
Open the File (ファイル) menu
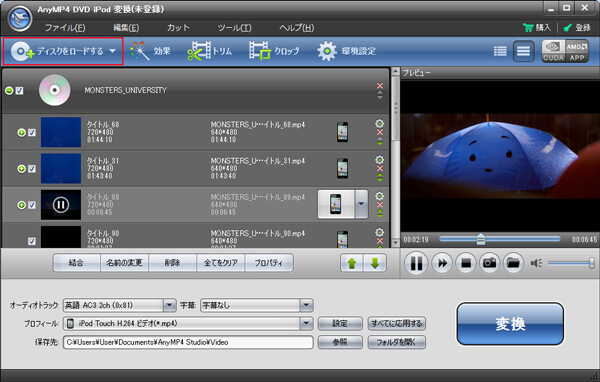pos(65,28)
